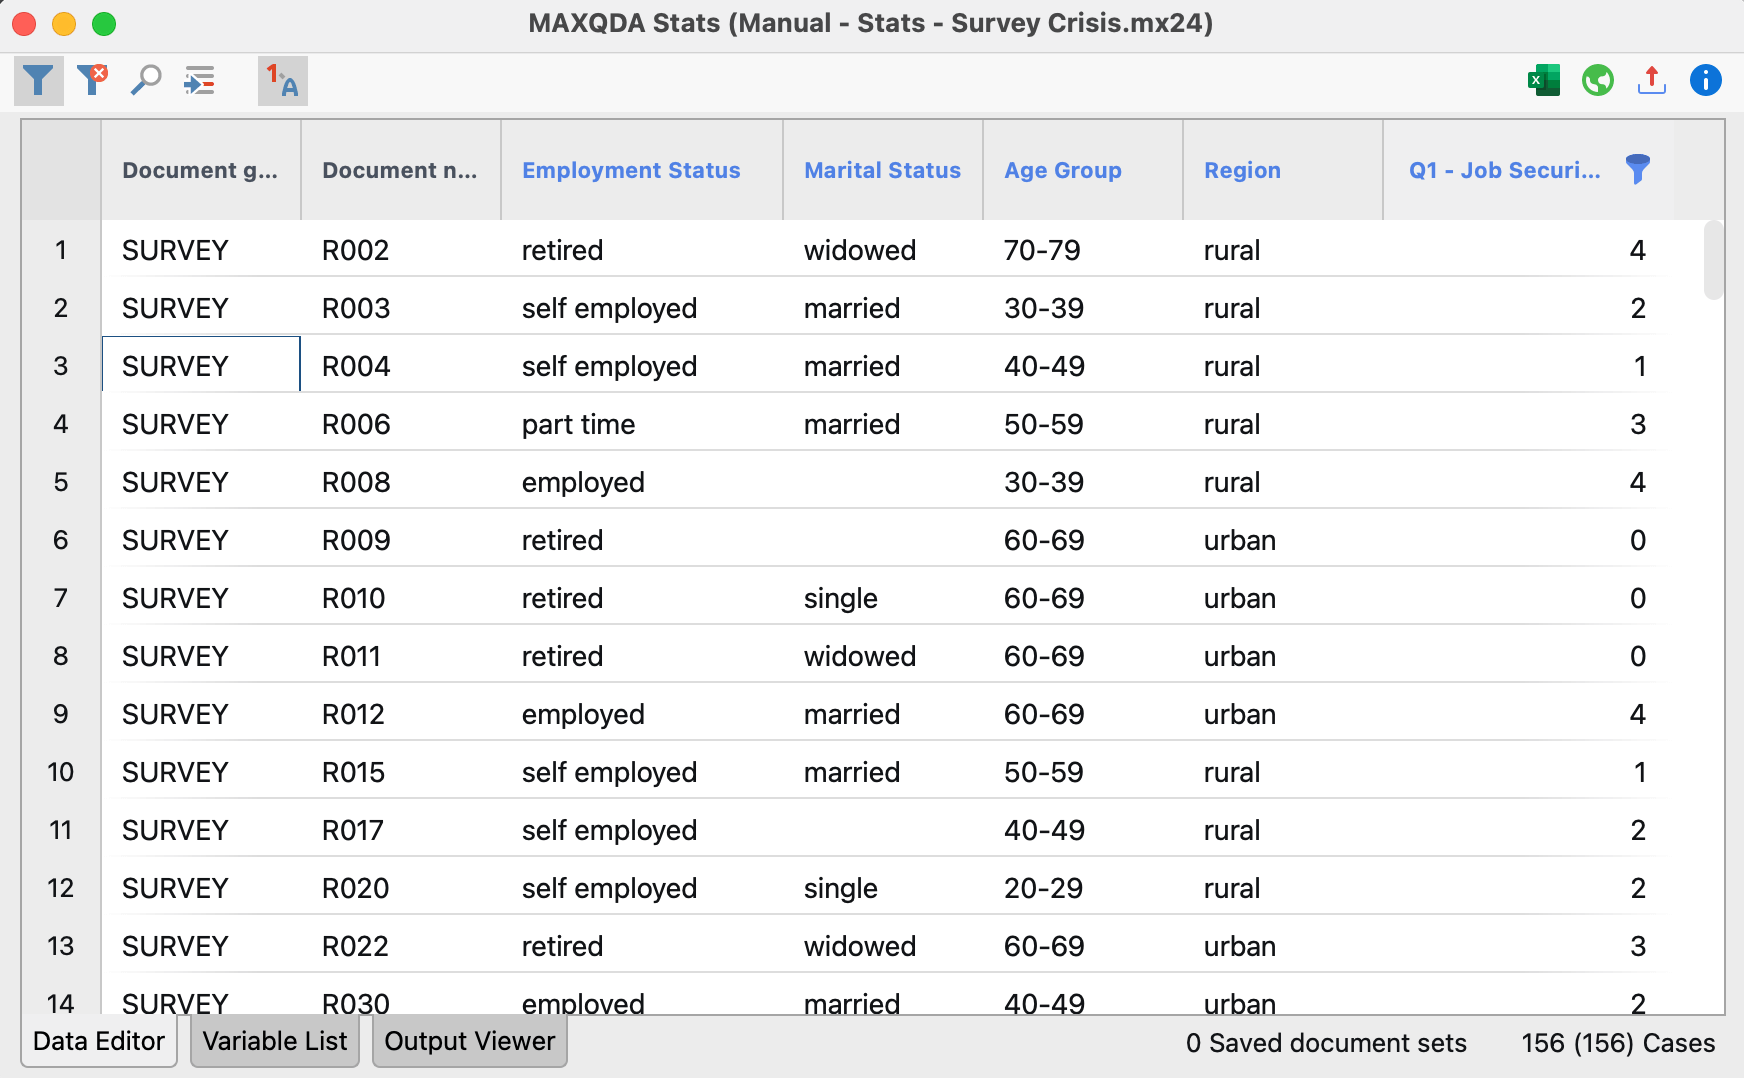Select row number 13 header

coord(61,946)
